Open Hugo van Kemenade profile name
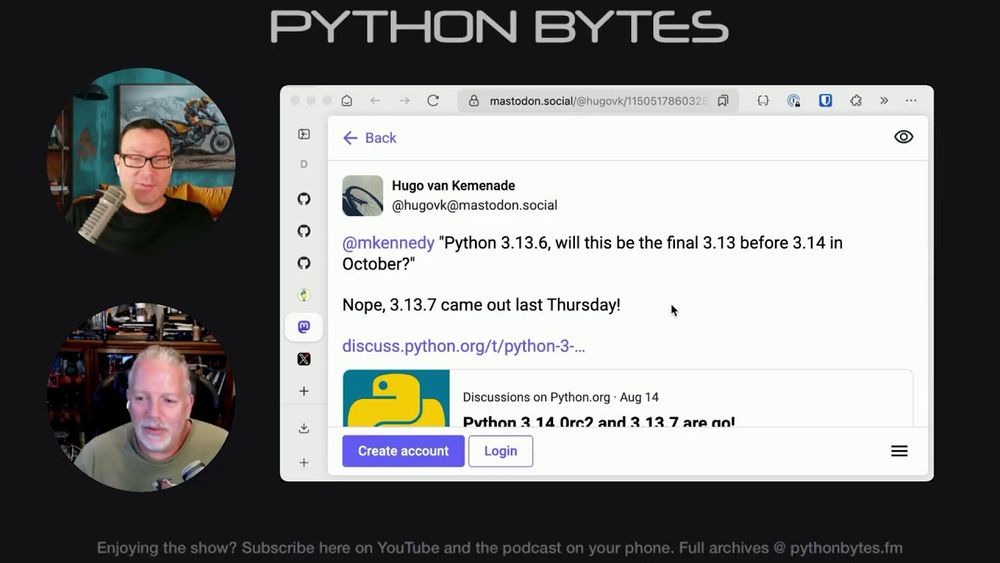Image resolution: width=1000 pixels, height=563 pixels. (453, 186)
